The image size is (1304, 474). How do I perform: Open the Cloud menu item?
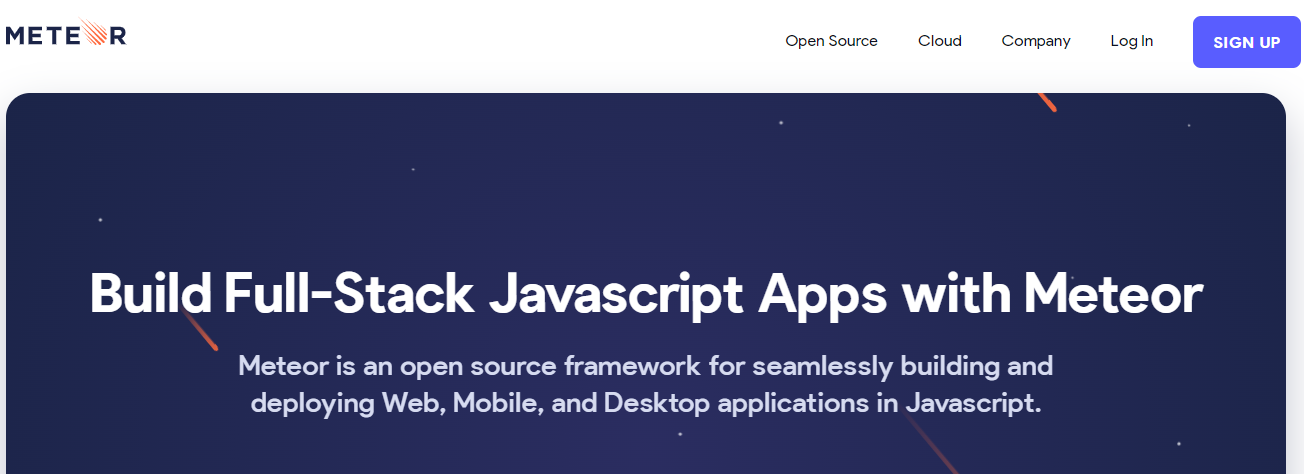tap(940, 41)
